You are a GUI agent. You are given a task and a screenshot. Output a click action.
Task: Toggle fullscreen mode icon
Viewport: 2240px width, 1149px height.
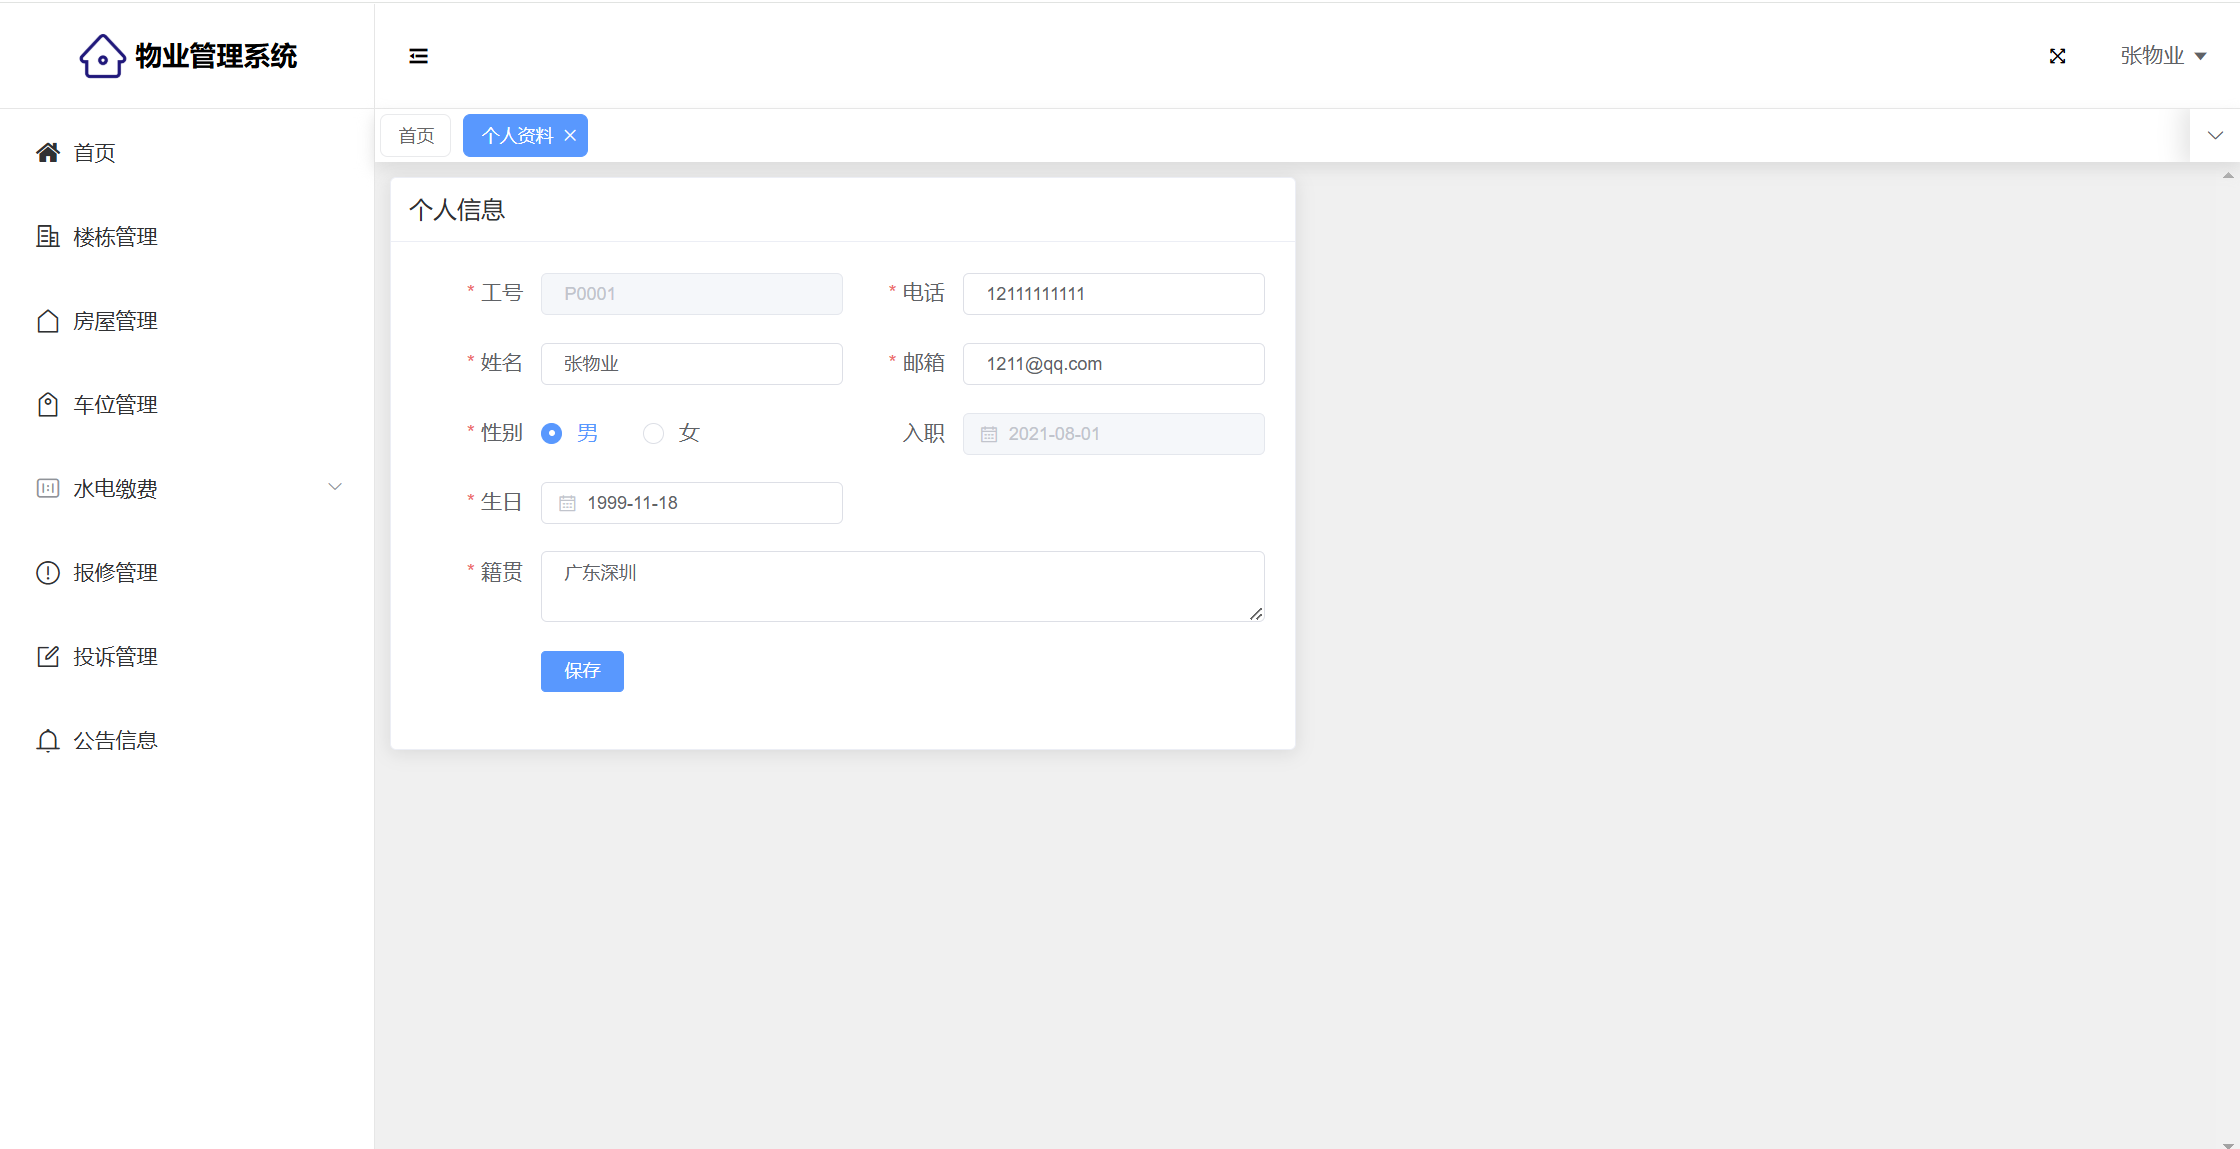click(x=2057, y=56)
